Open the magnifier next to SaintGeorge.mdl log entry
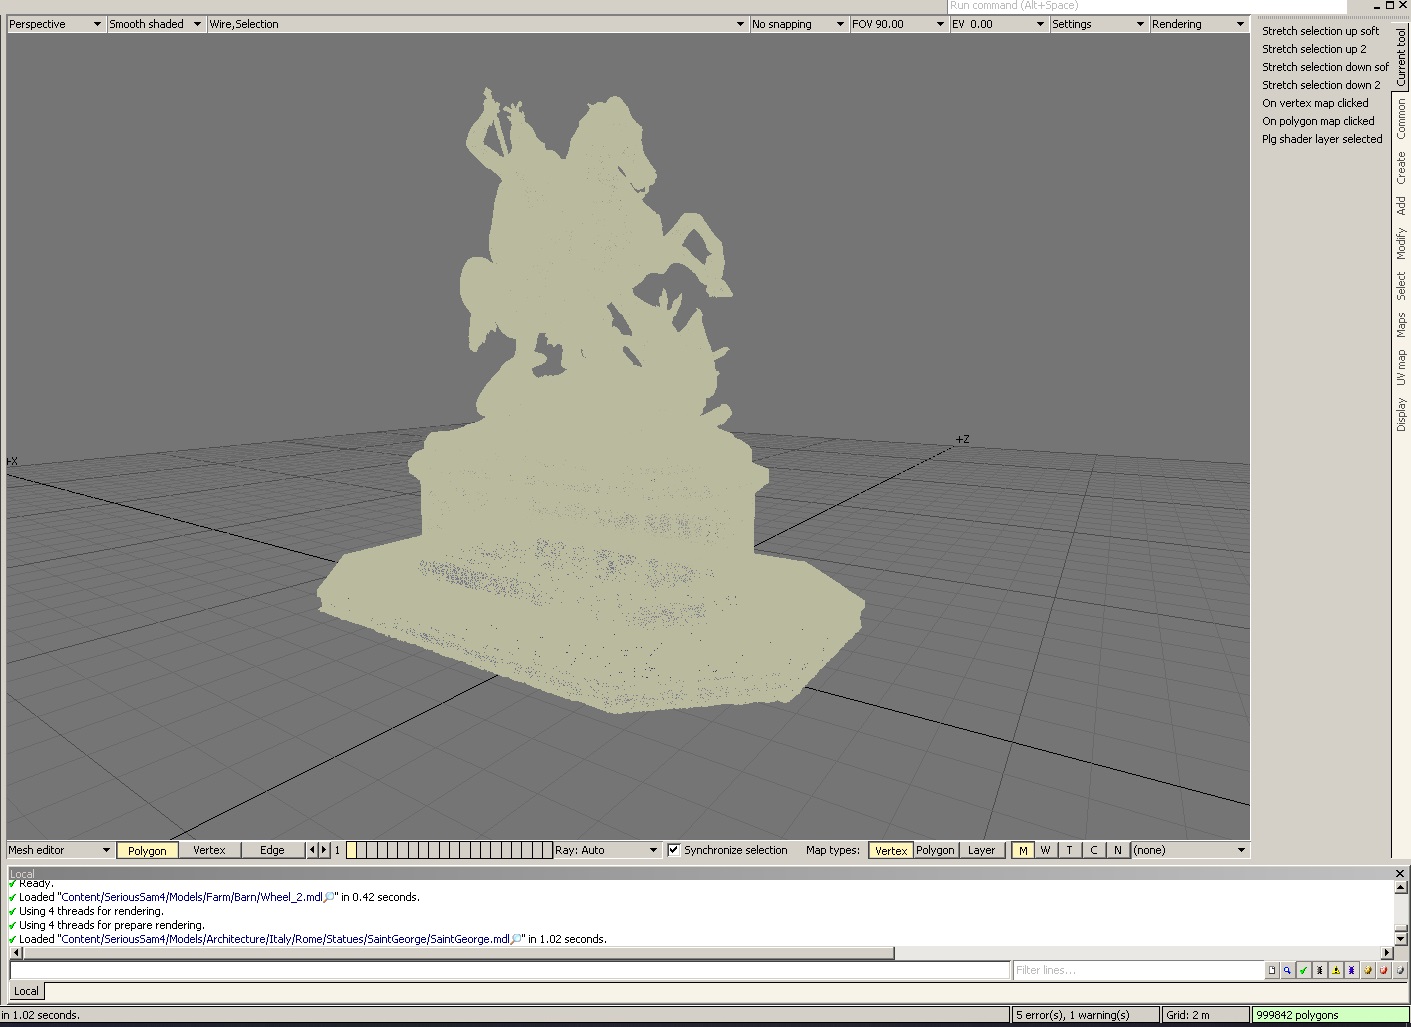The image size is (1411, 1027). point(516,939)
